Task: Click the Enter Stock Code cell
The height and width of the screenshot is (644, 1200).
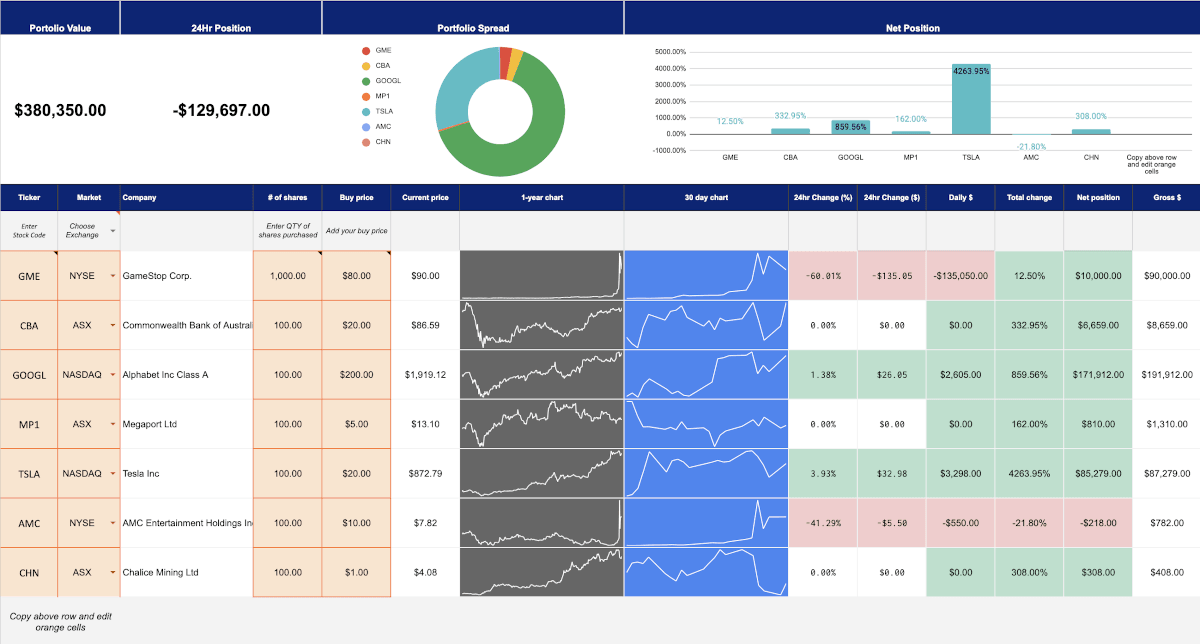Action: point(29,231)
